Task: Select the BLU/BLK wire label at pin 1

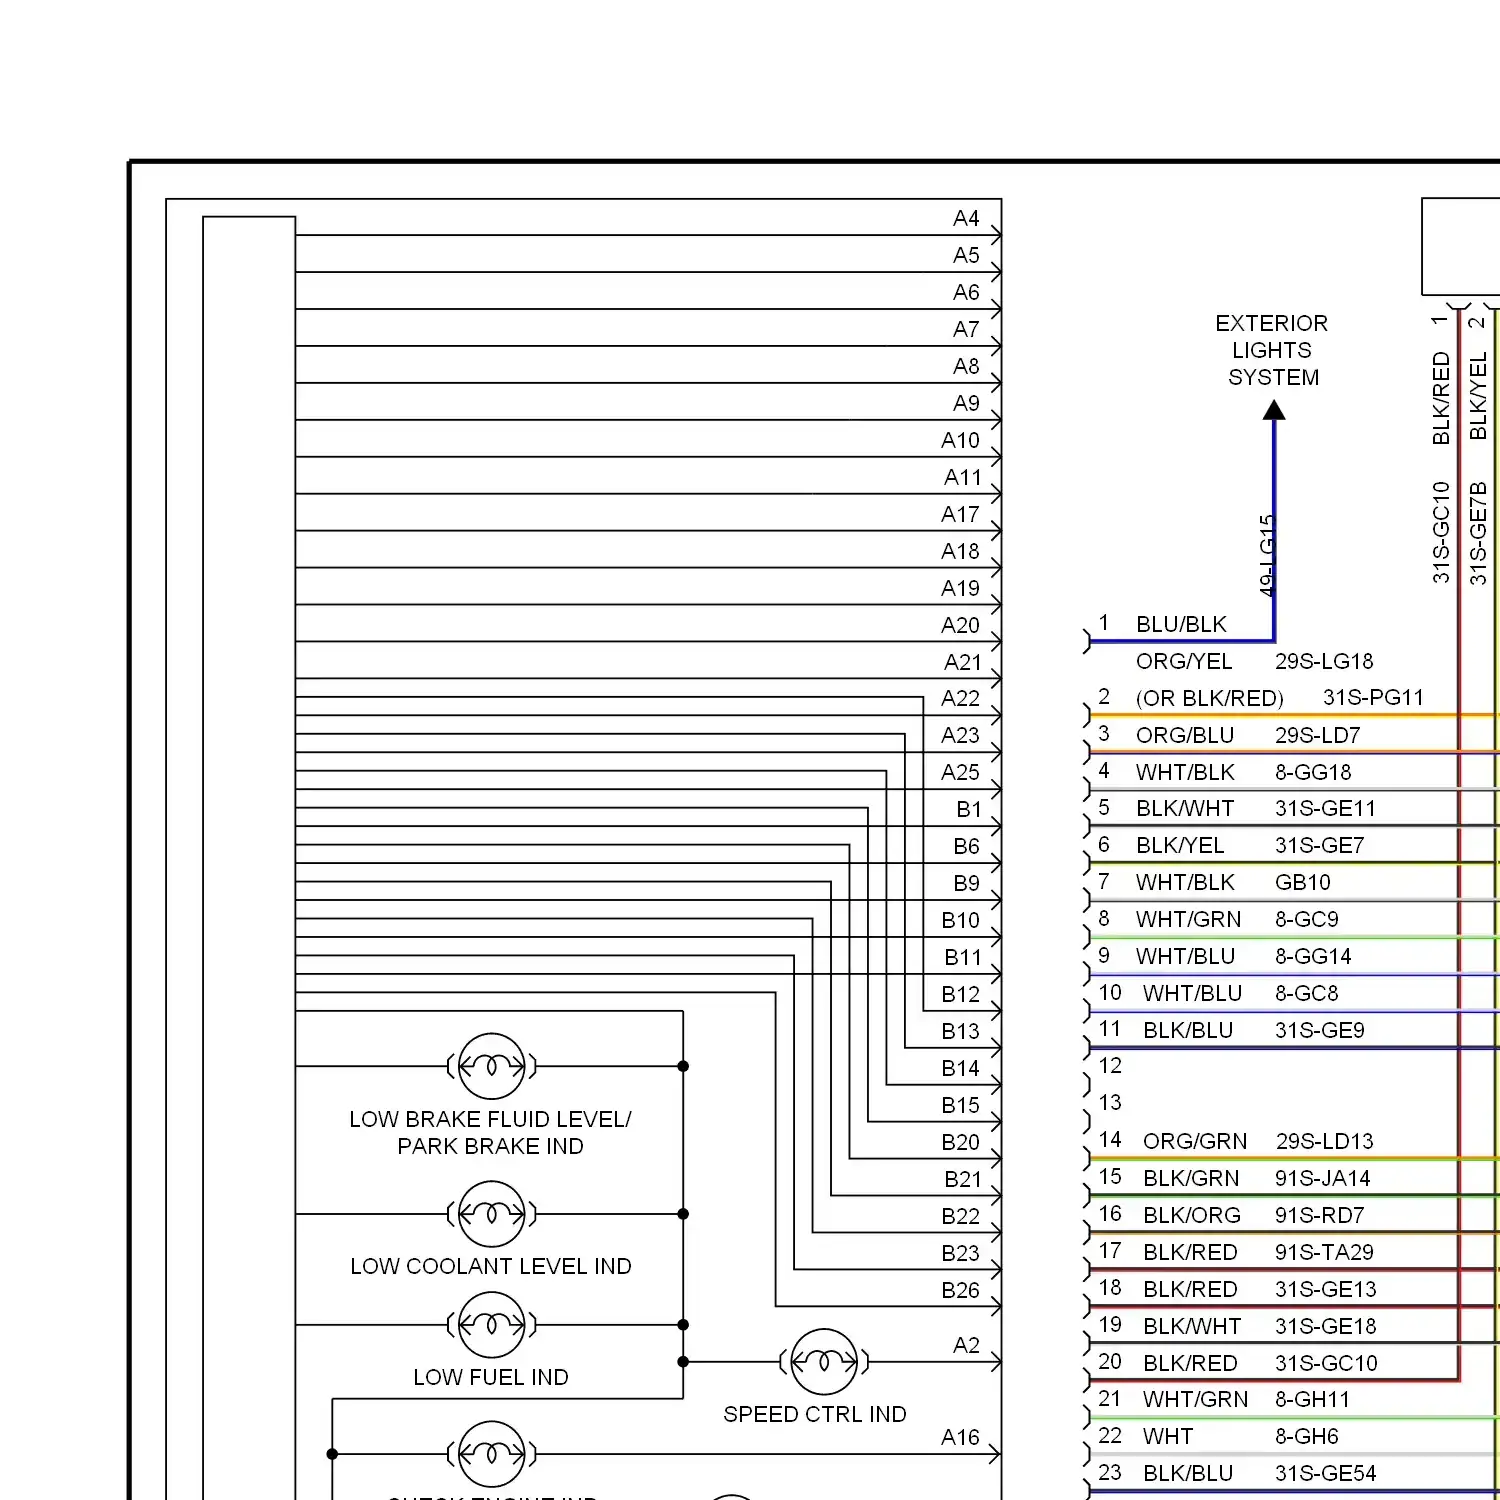Action: [1181, 624]
